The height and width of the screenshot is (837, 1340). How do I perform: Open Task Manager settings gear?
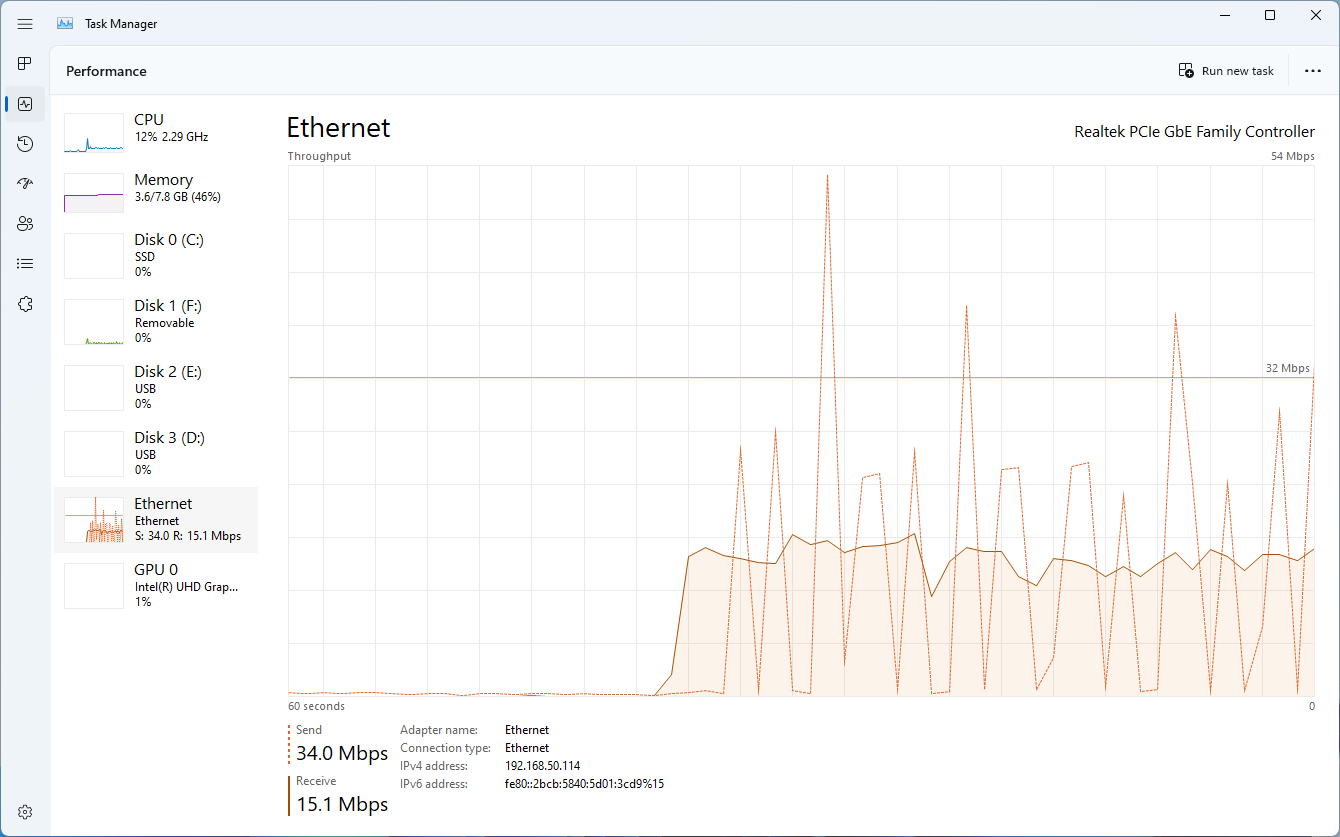coord(25,812)
